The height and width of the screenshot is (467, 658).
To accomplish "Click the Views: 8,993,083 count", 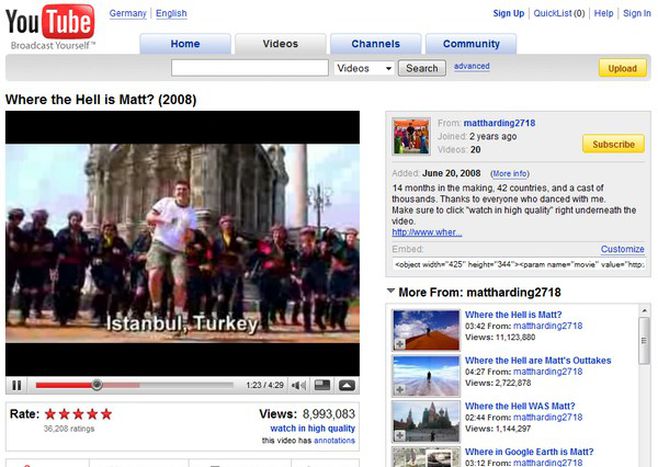I will pyautogui.click(x=307, y=414).
